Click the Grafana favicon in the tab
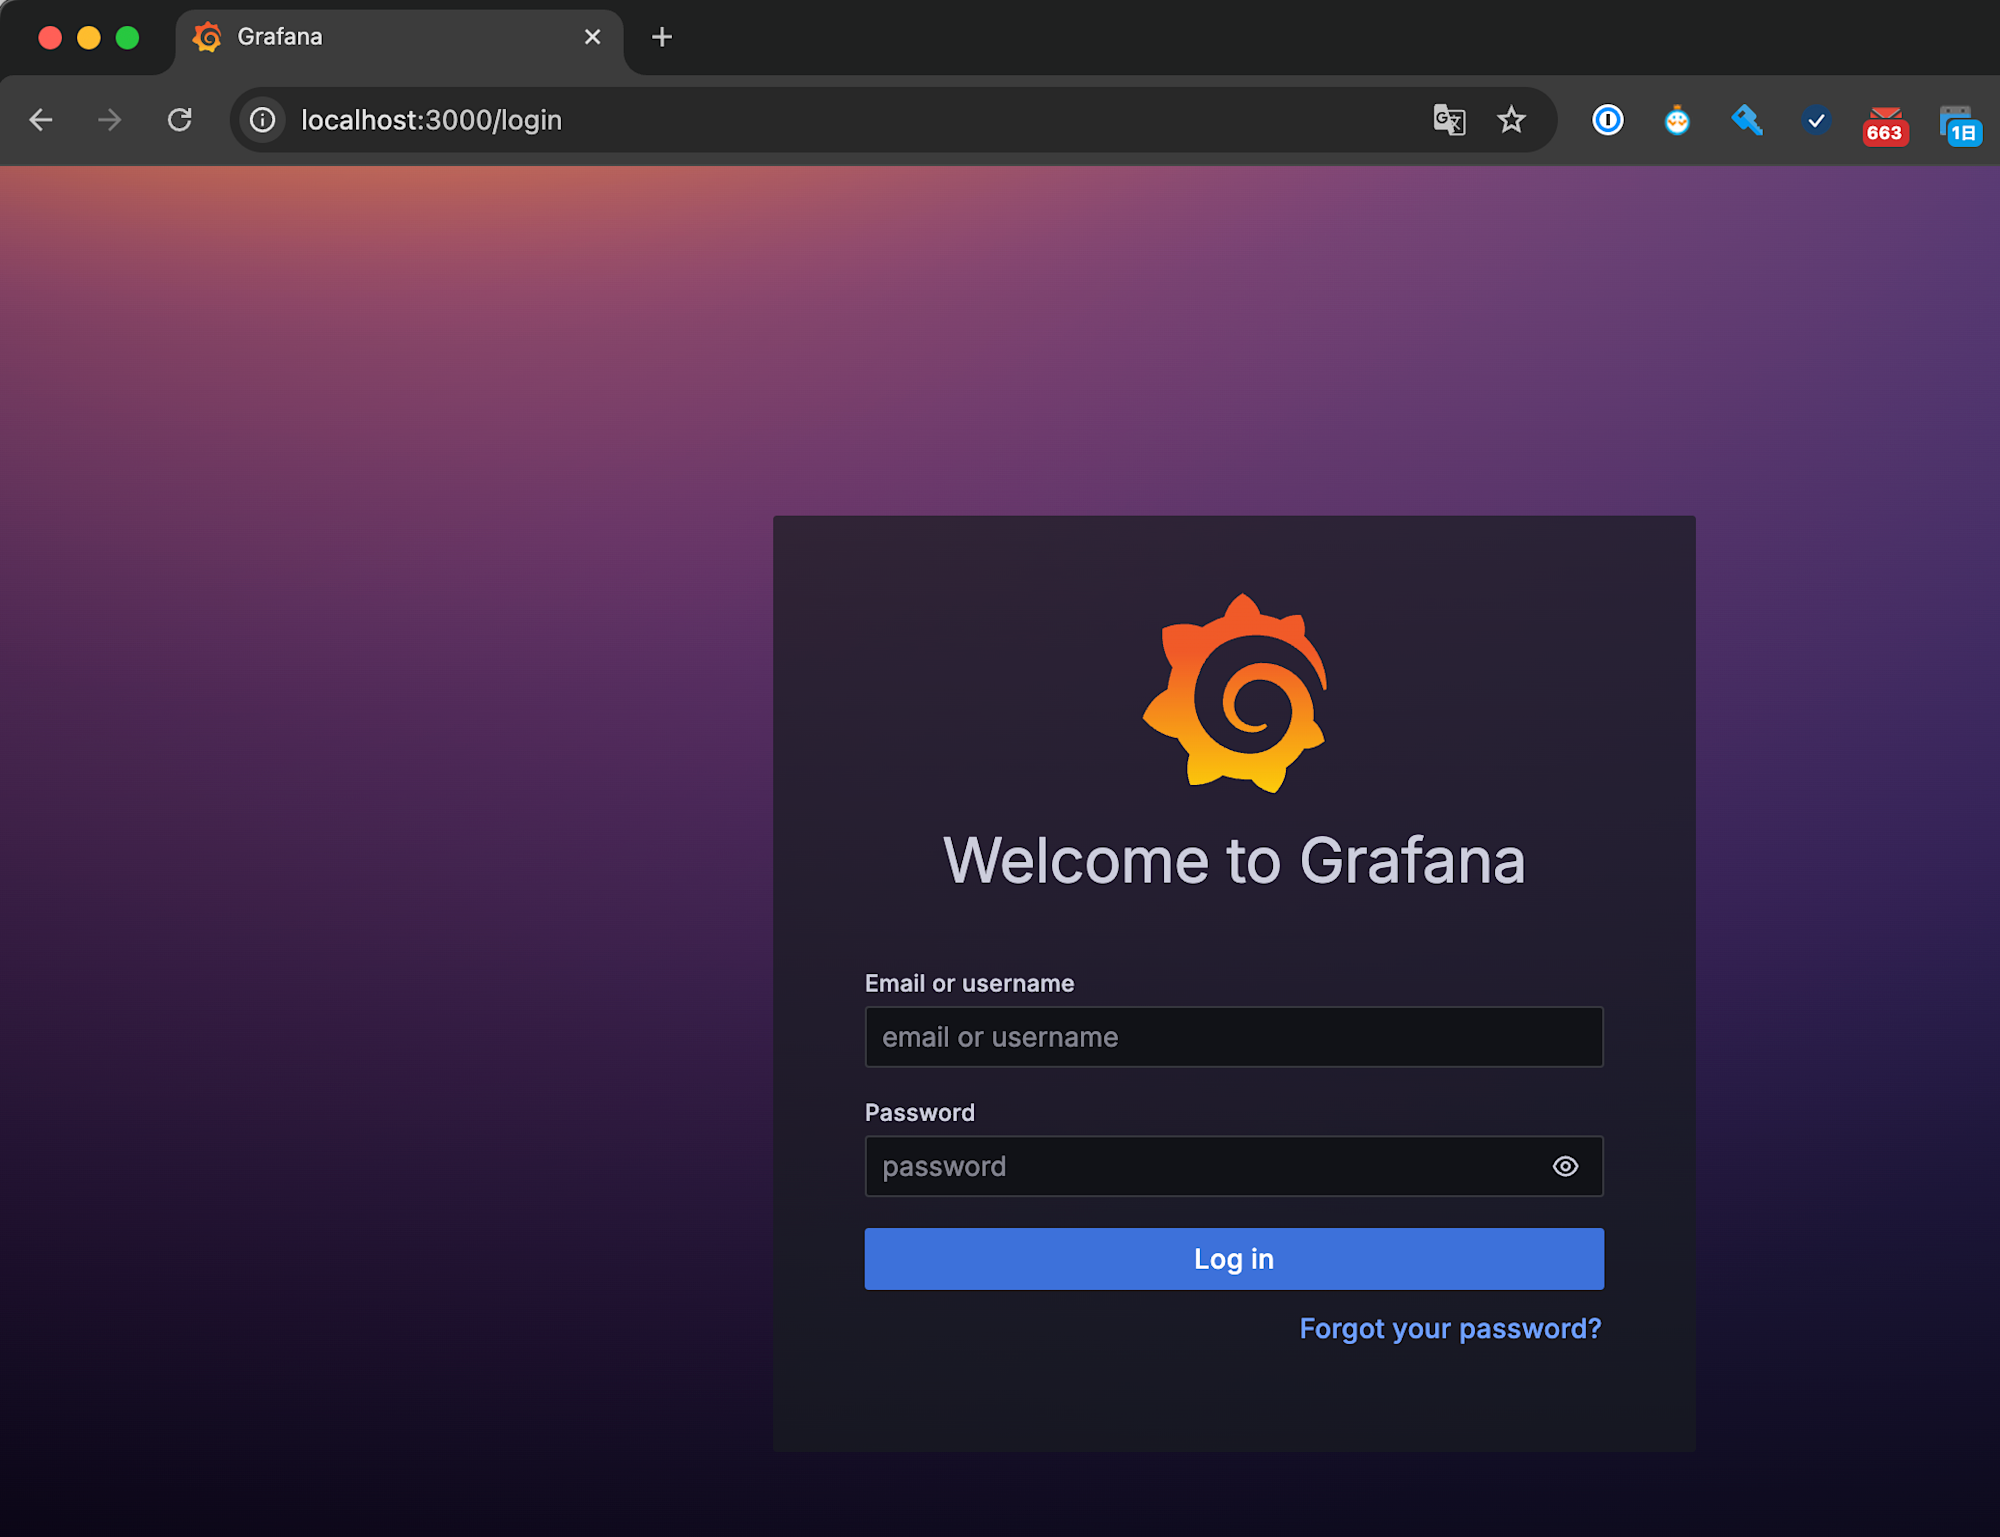2000x1537 pixels. pos(207,37)
